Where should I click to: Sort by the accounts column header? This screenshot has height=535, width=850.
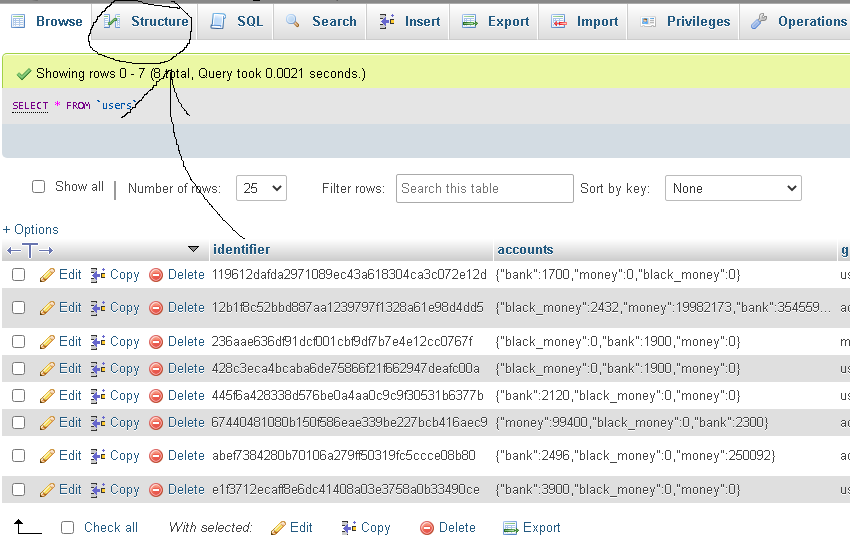pos(525,250)
